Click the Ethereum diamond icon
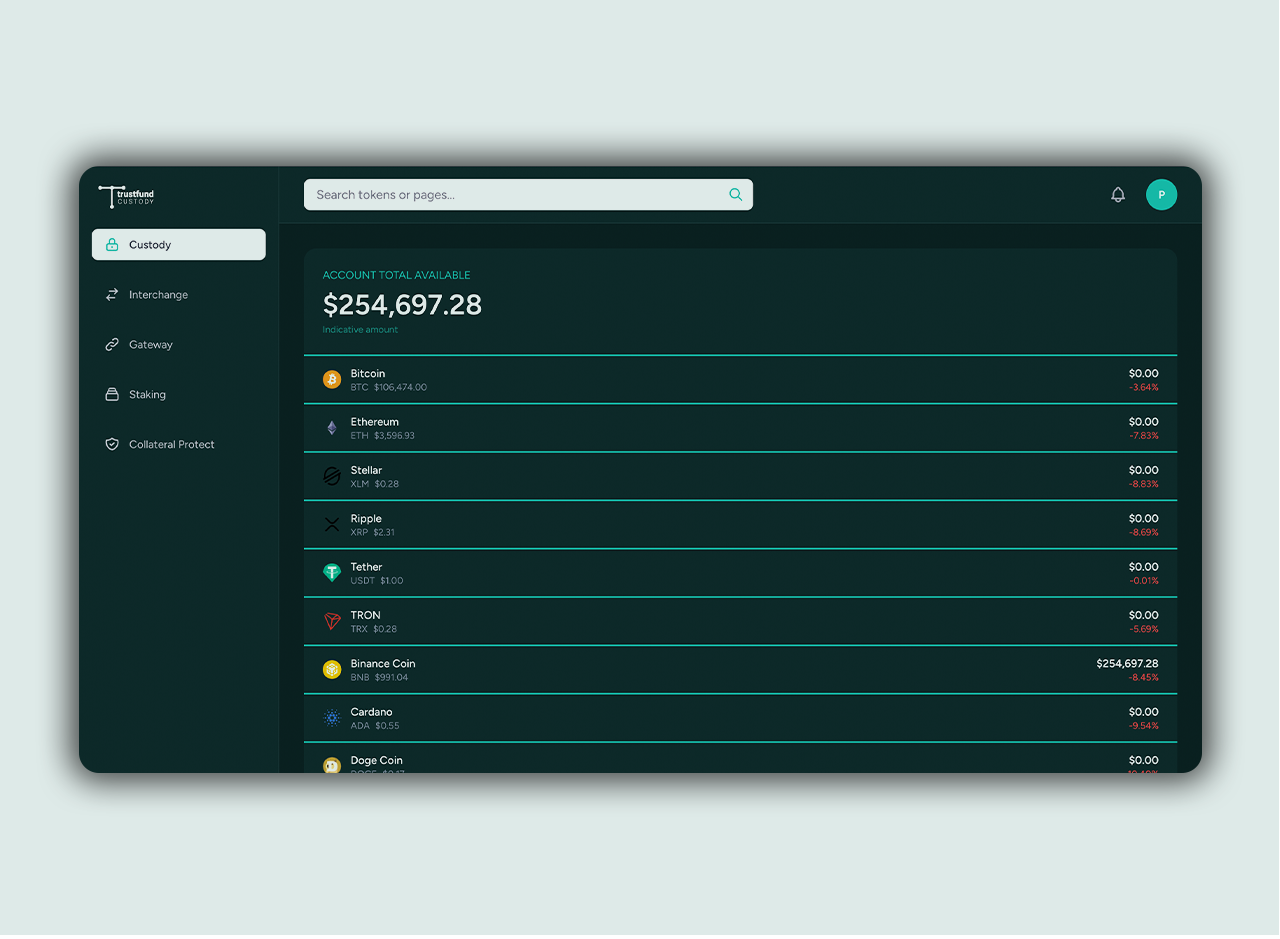 coord(332,428)
